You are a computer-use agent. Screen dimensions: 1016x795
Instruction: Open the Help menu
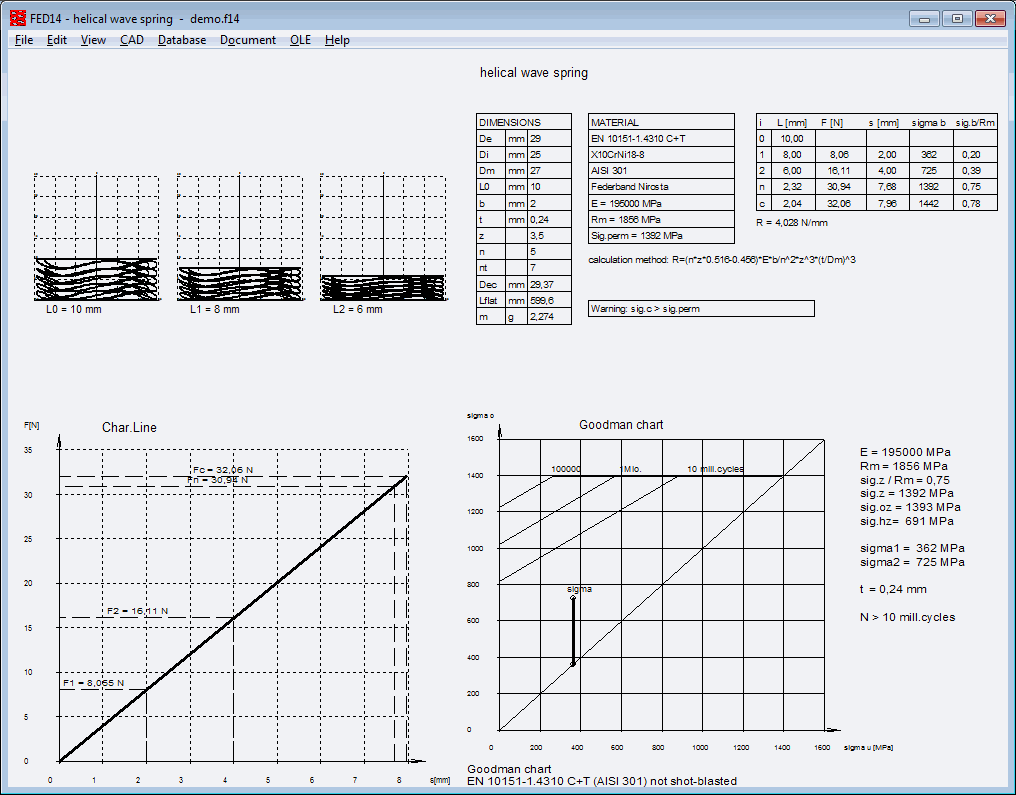point(337,40)
